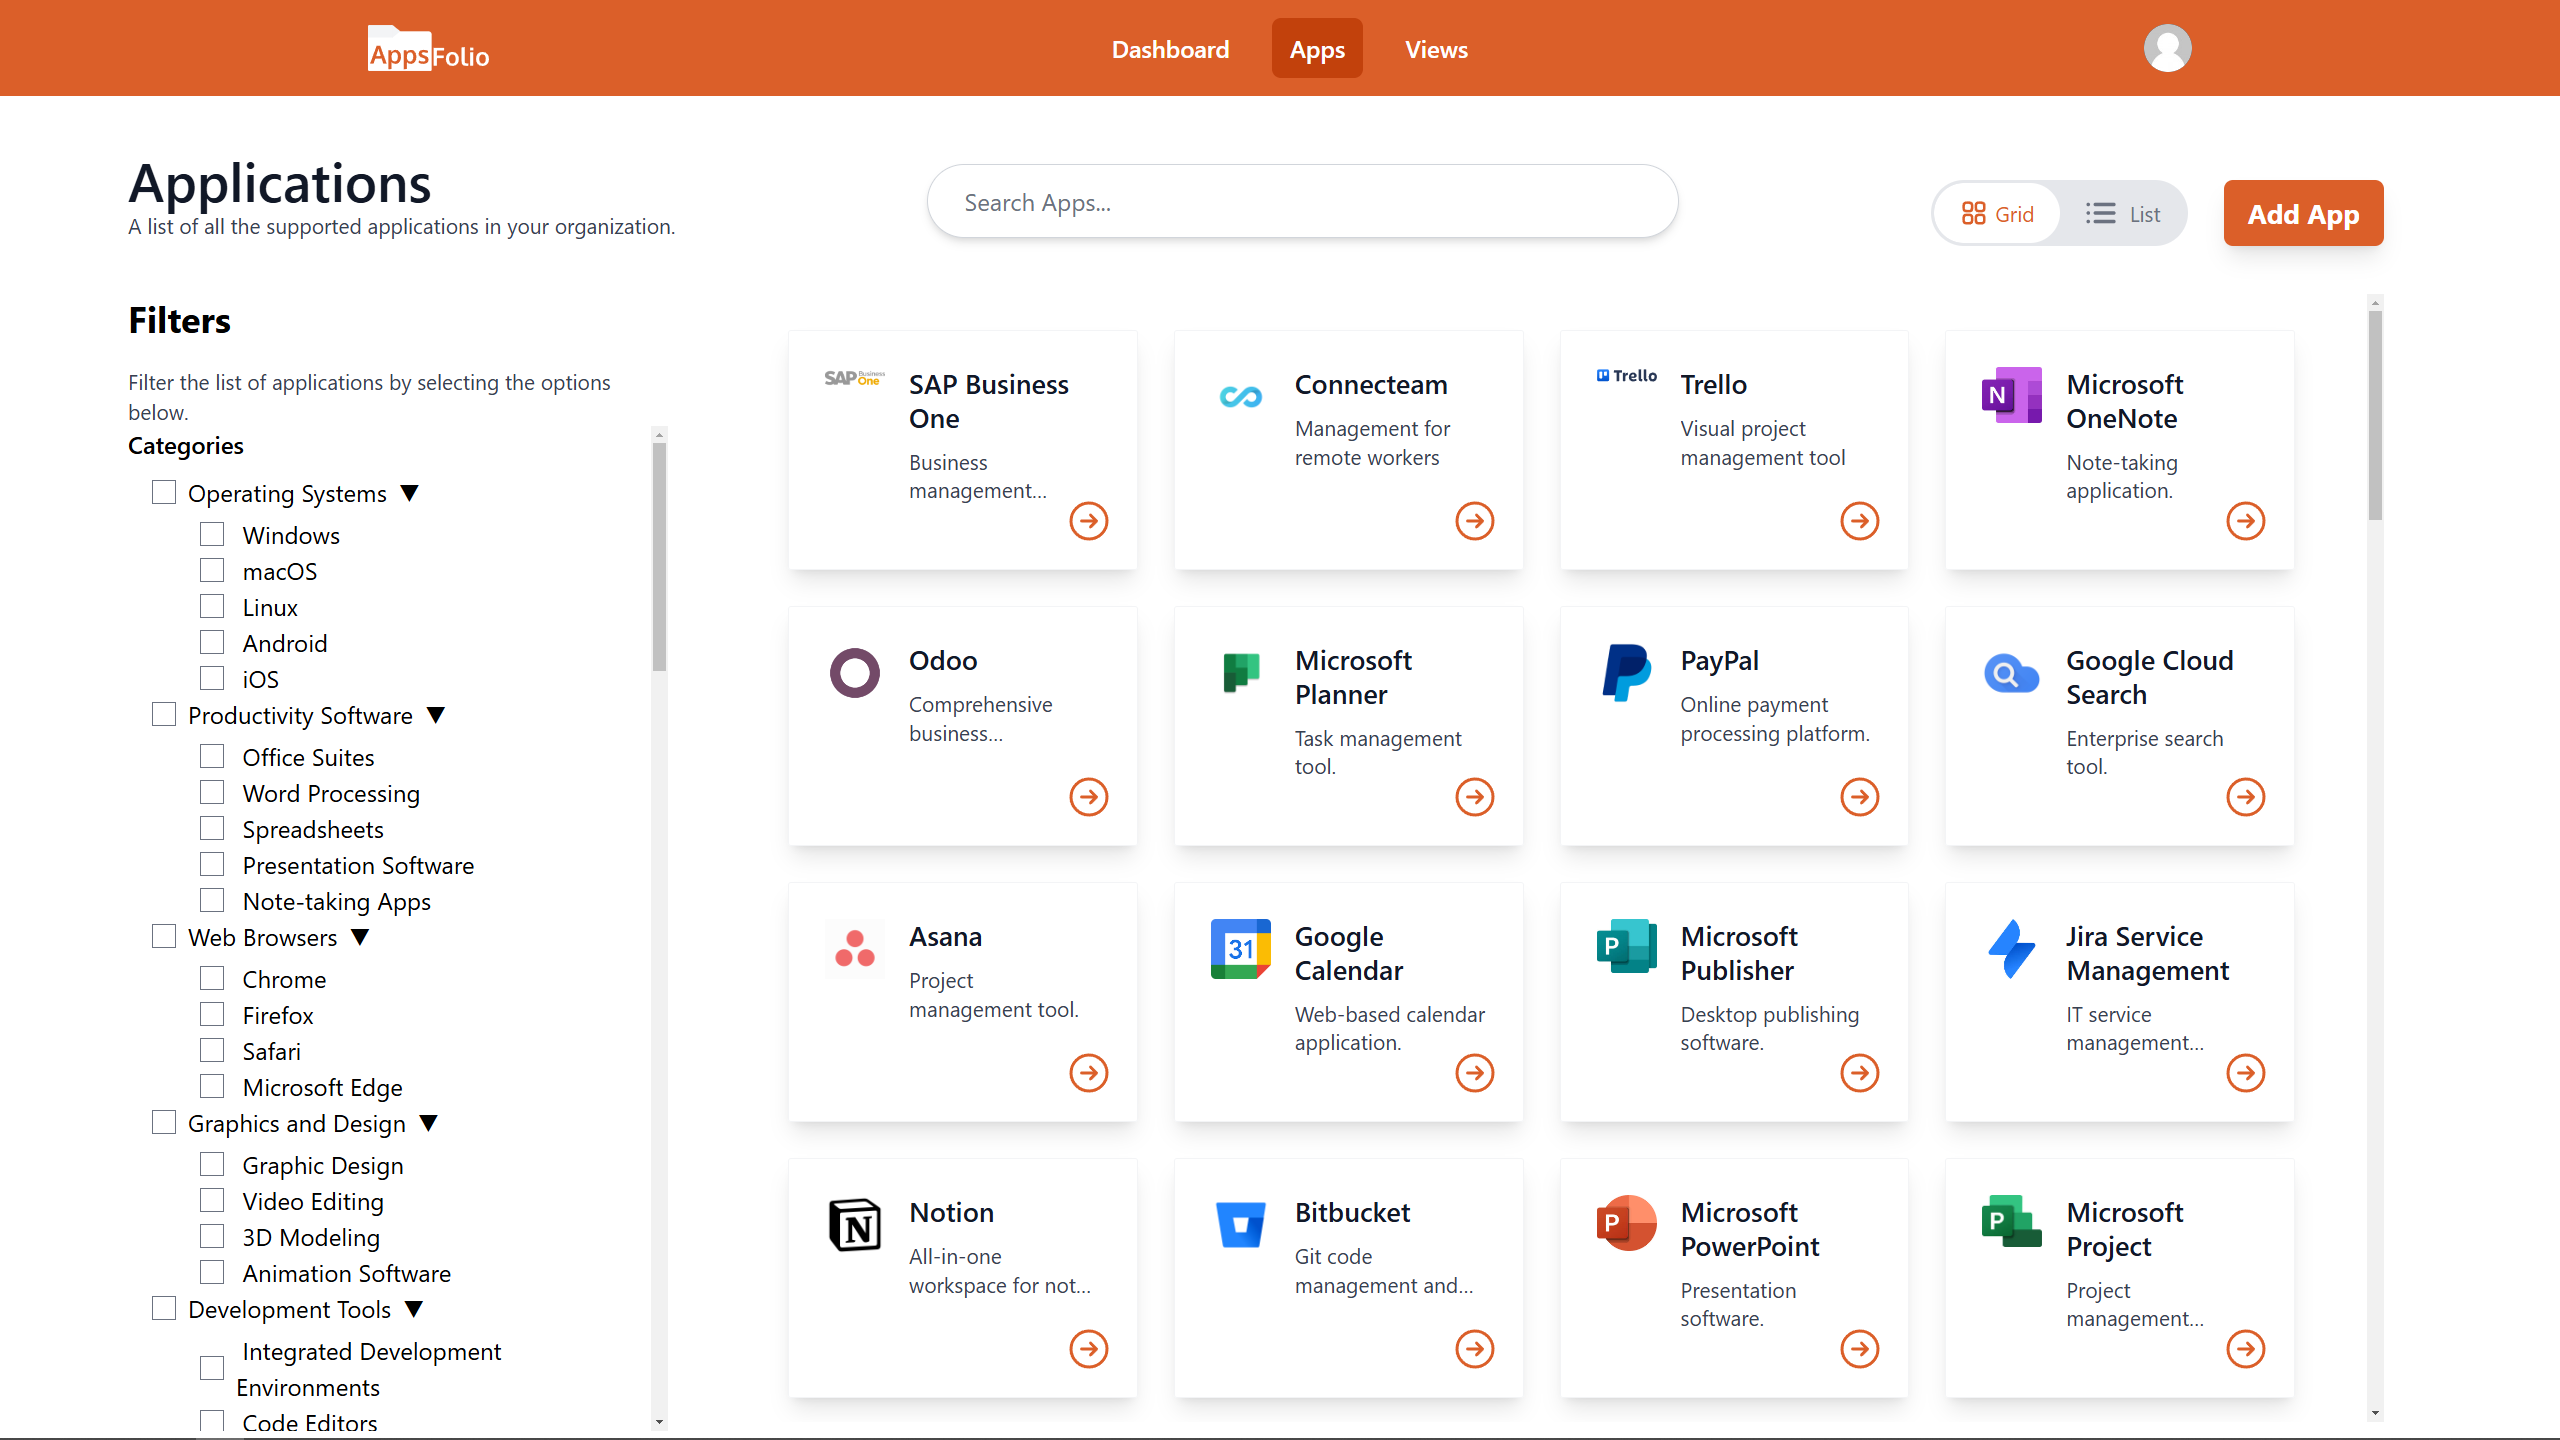Open Jira Service Management arrow icon
This screenshot has width=2560, height=1440.
[2245, 1073]
